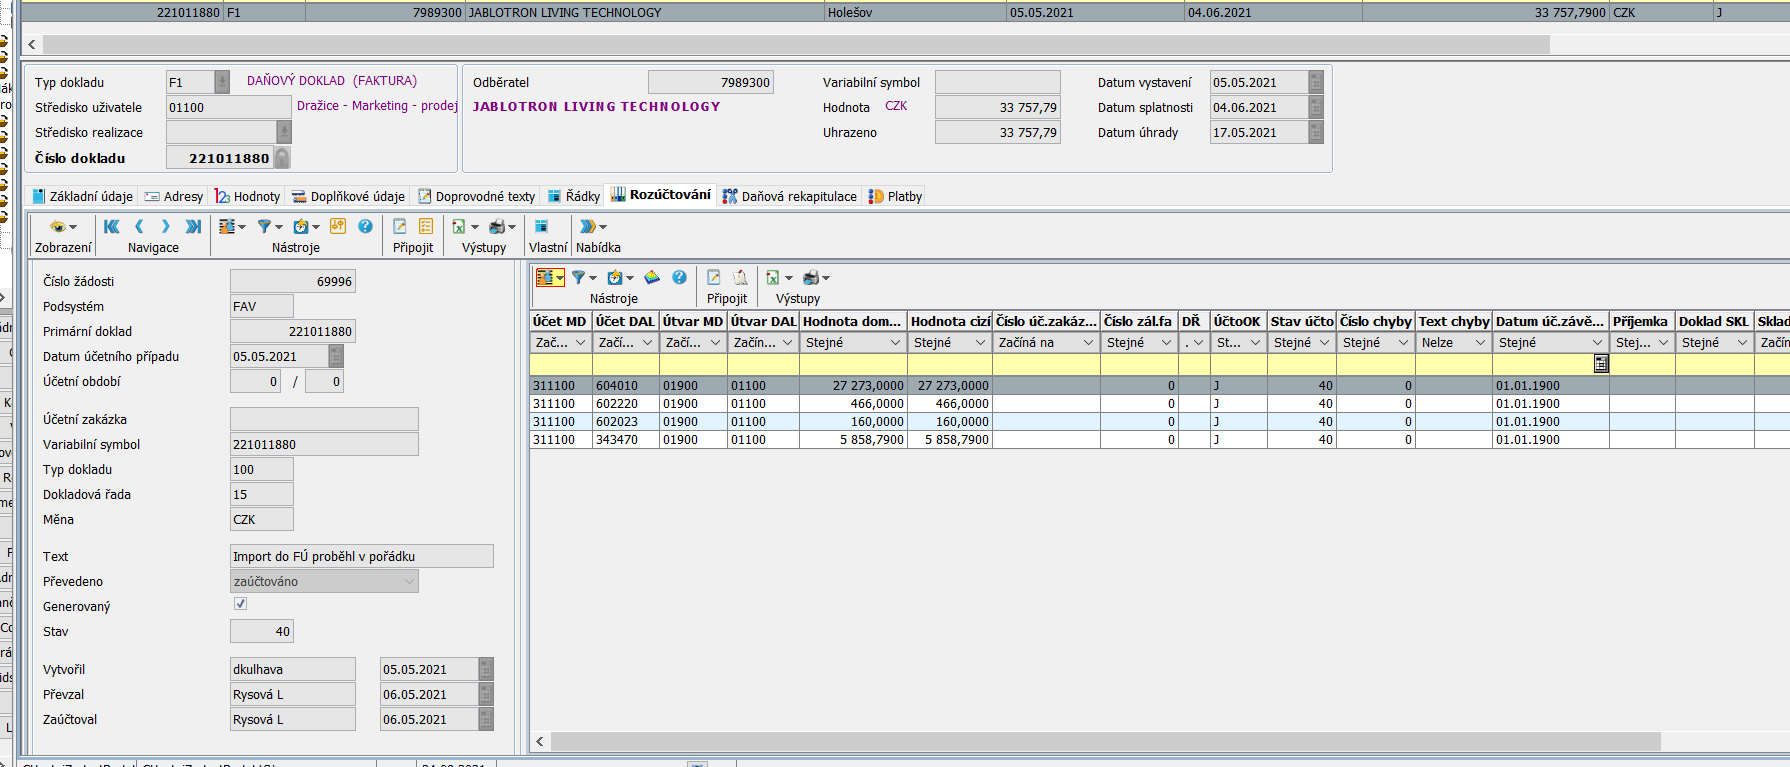
Task: Open the Platby tab
Action: (895, 196)
